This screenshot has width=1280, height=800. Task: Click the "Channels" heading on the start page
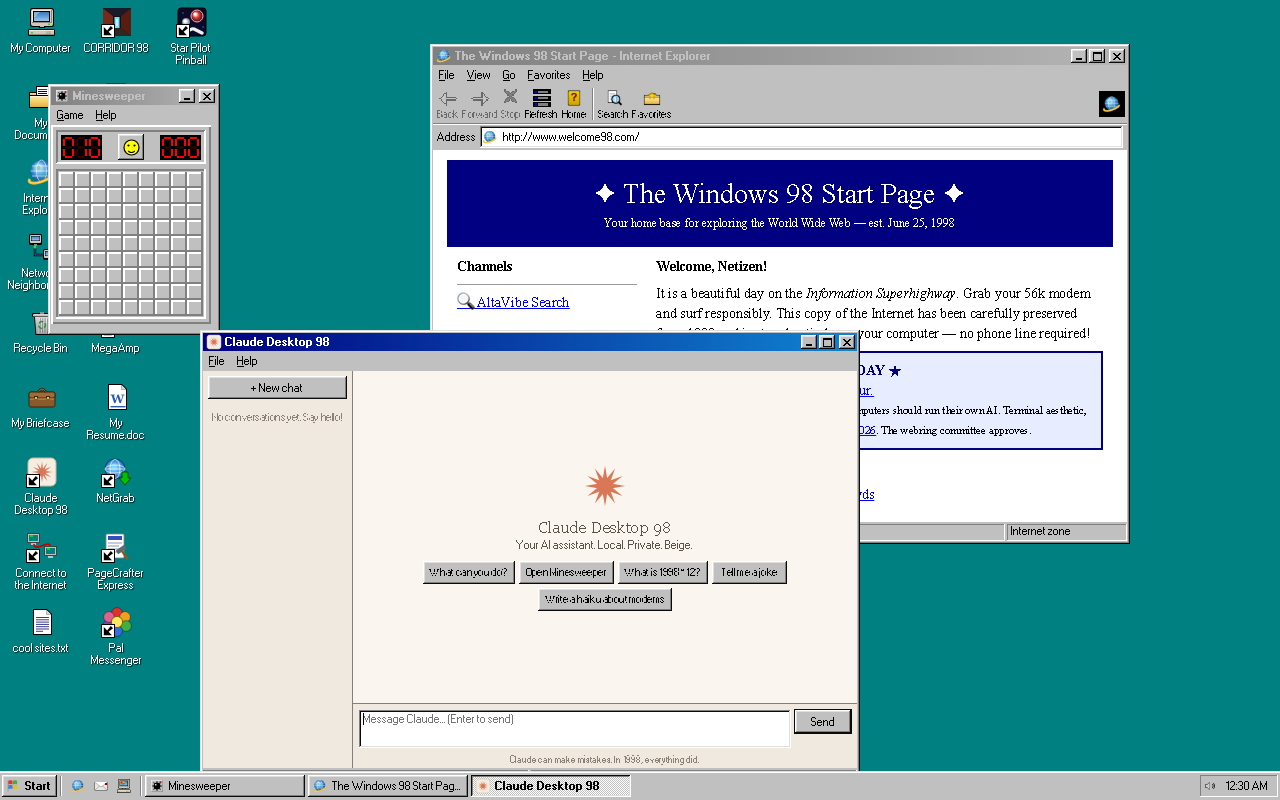coord(485,267)
